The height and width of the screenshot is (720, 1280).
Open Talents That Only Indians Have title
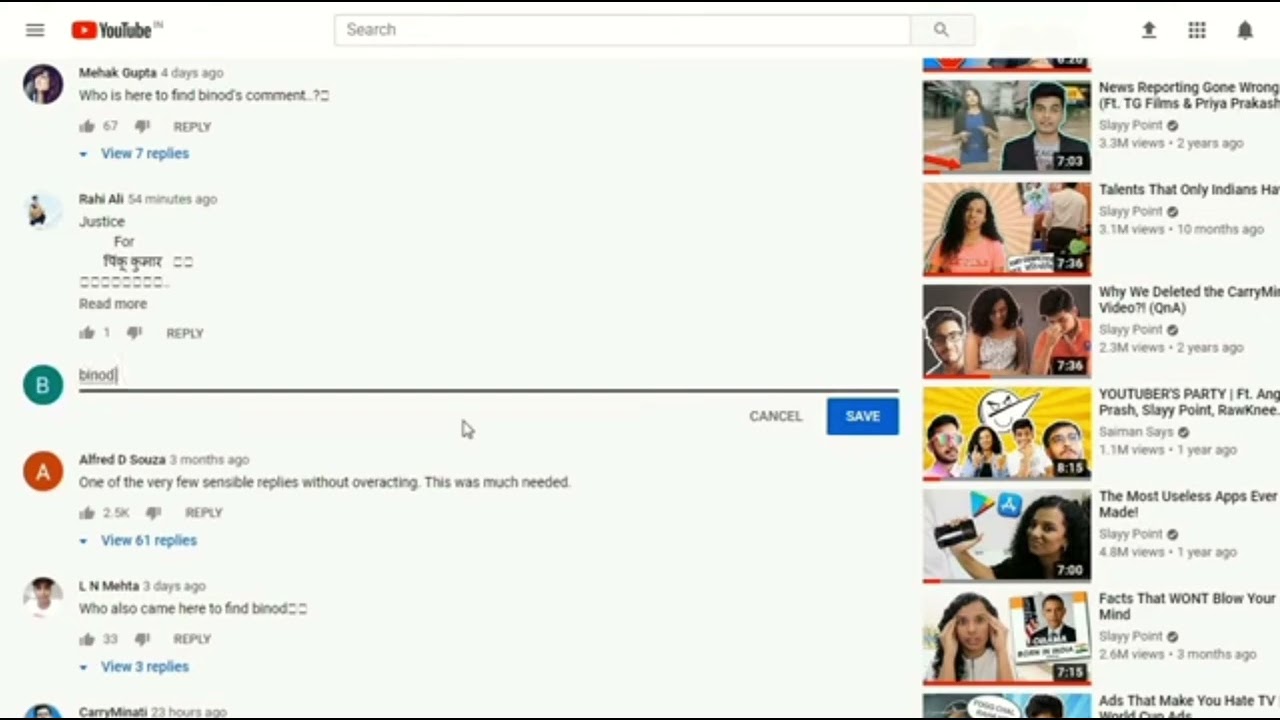point(1189,190)
